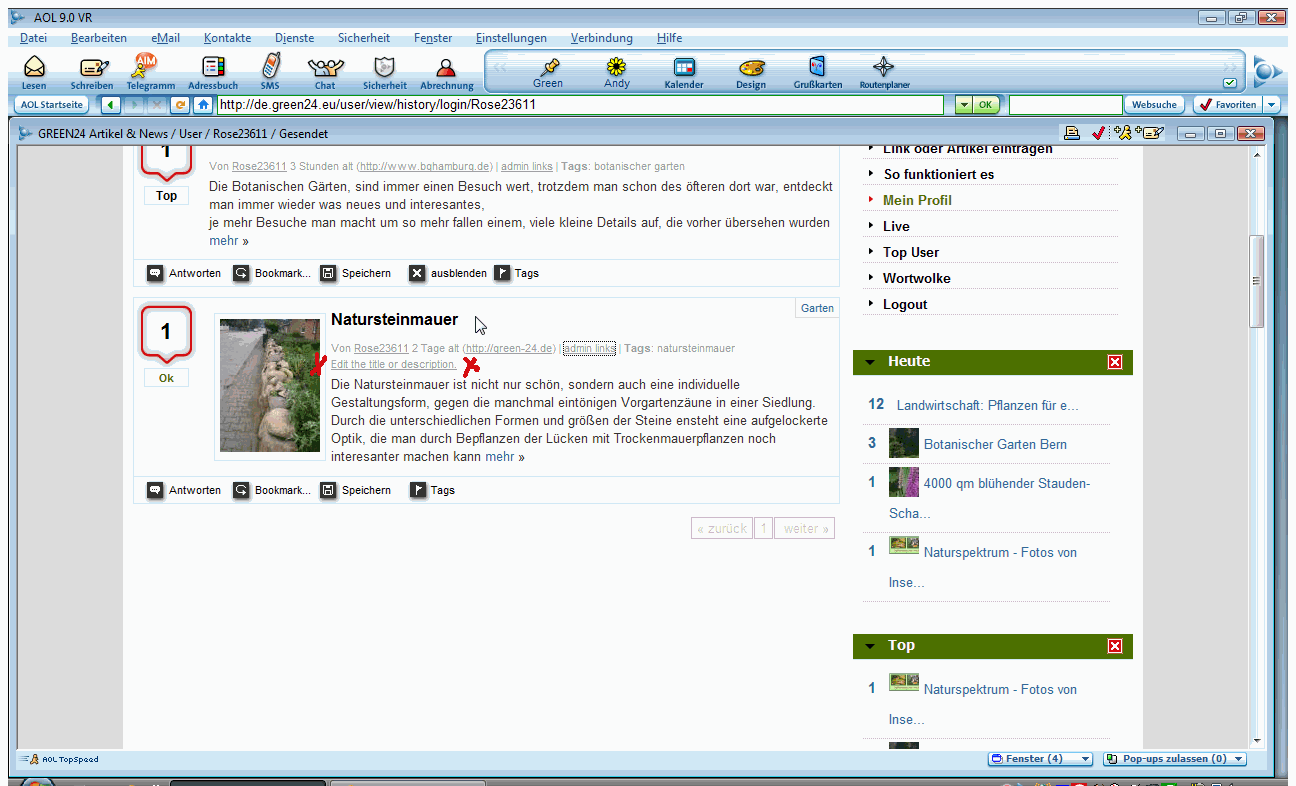Screen dimensions: 1296x786
Task: Click the Schreiben compose icon
Action: [93, 70]
